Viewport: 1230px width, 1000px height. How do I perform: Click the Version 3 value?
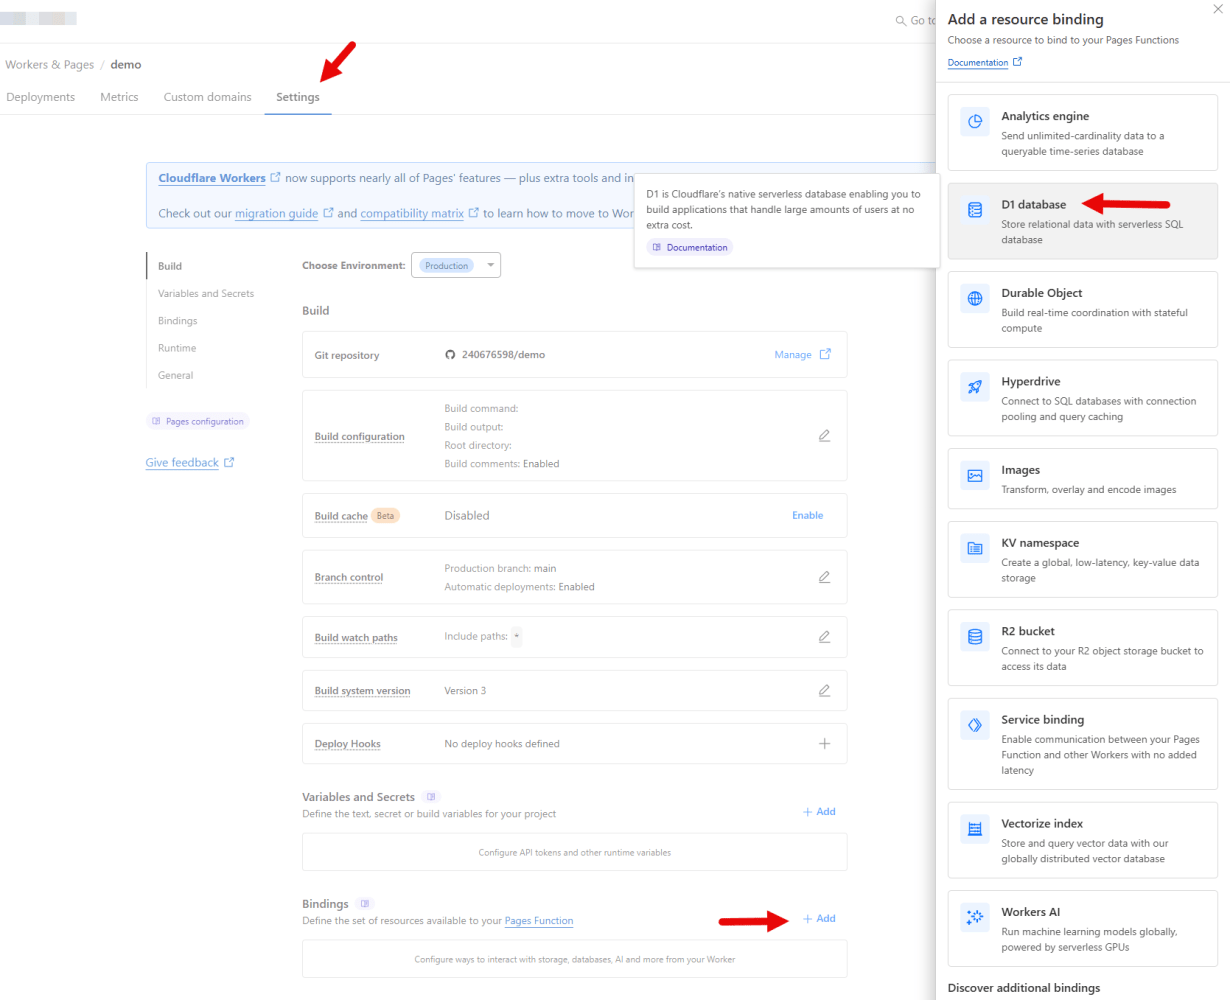[465, 690]
